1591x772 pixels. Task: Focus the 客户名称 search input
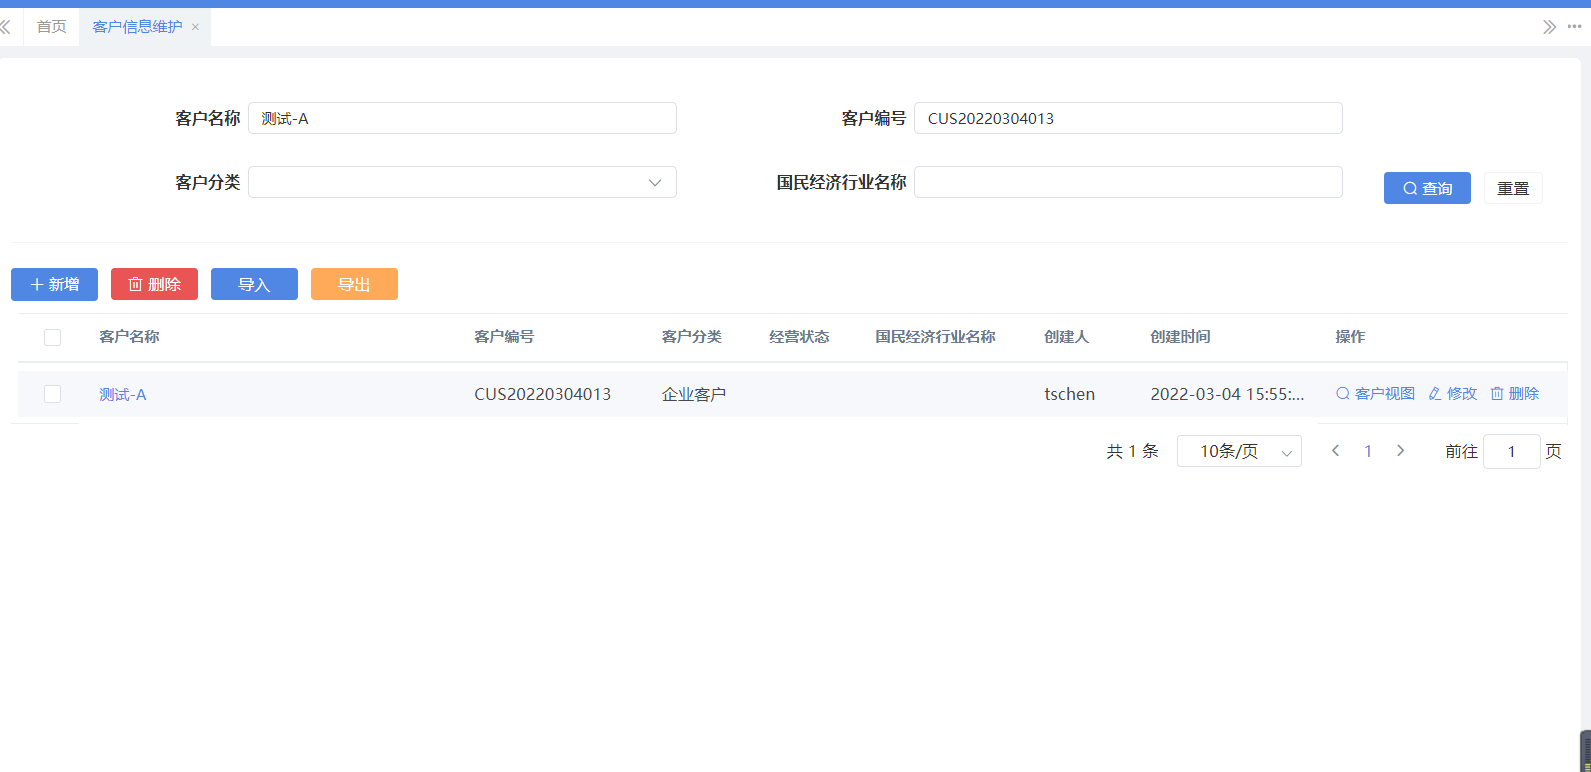click(x=462, y=118)
